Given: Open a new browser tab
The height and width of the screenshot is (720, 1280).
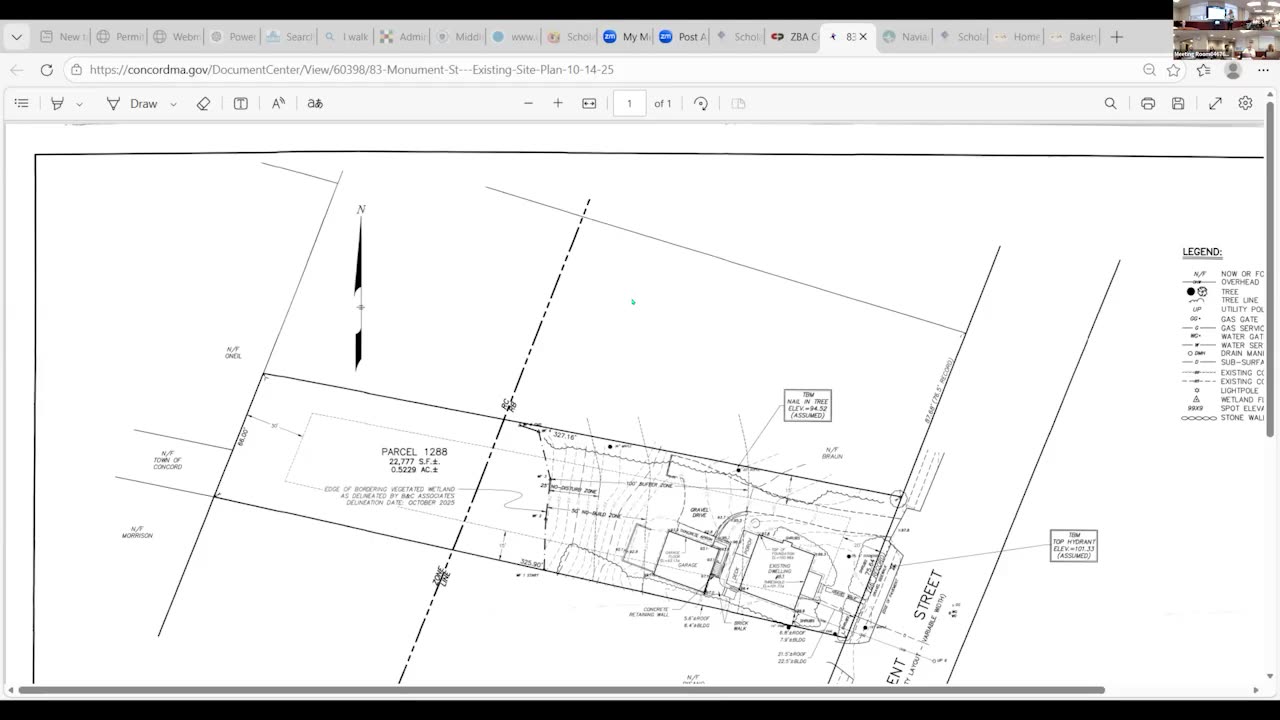Looking at the screenshot, I should pyautogui.click(x=1117, y=37).
